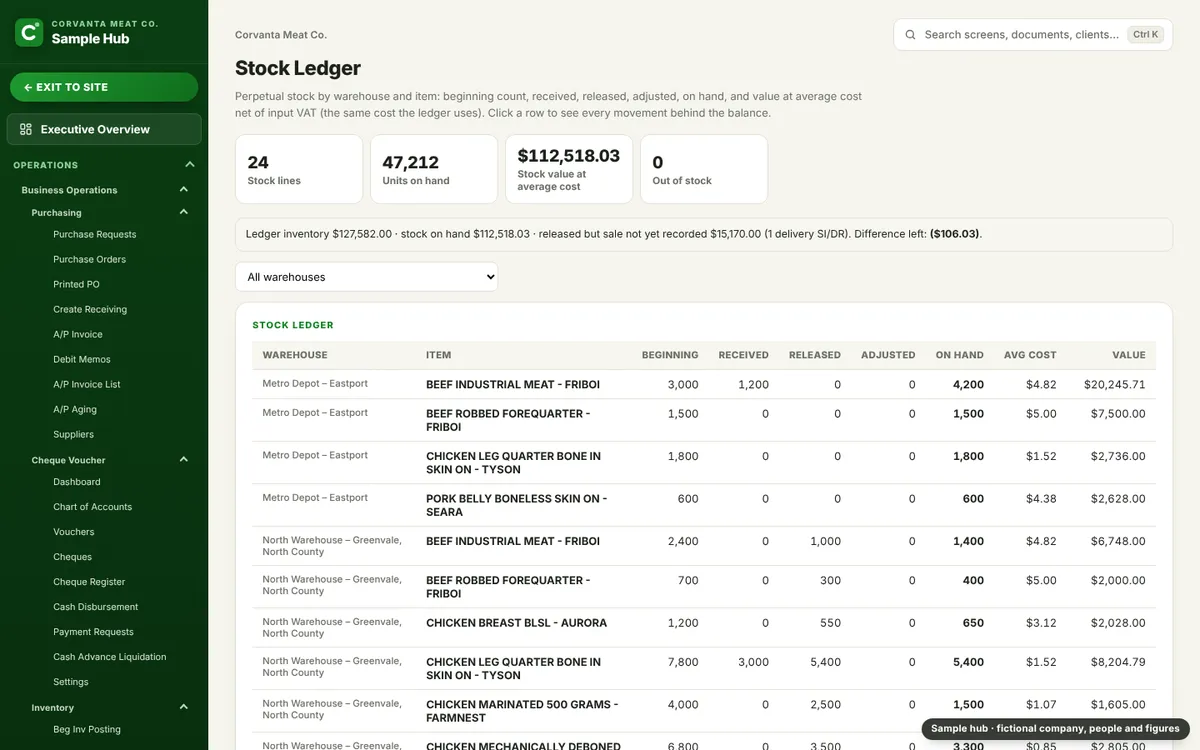Image resolution: width=1200 pixels, height=750 pixels.
Task: Open the A/P Invoice List page
Action: click(87, 384)
